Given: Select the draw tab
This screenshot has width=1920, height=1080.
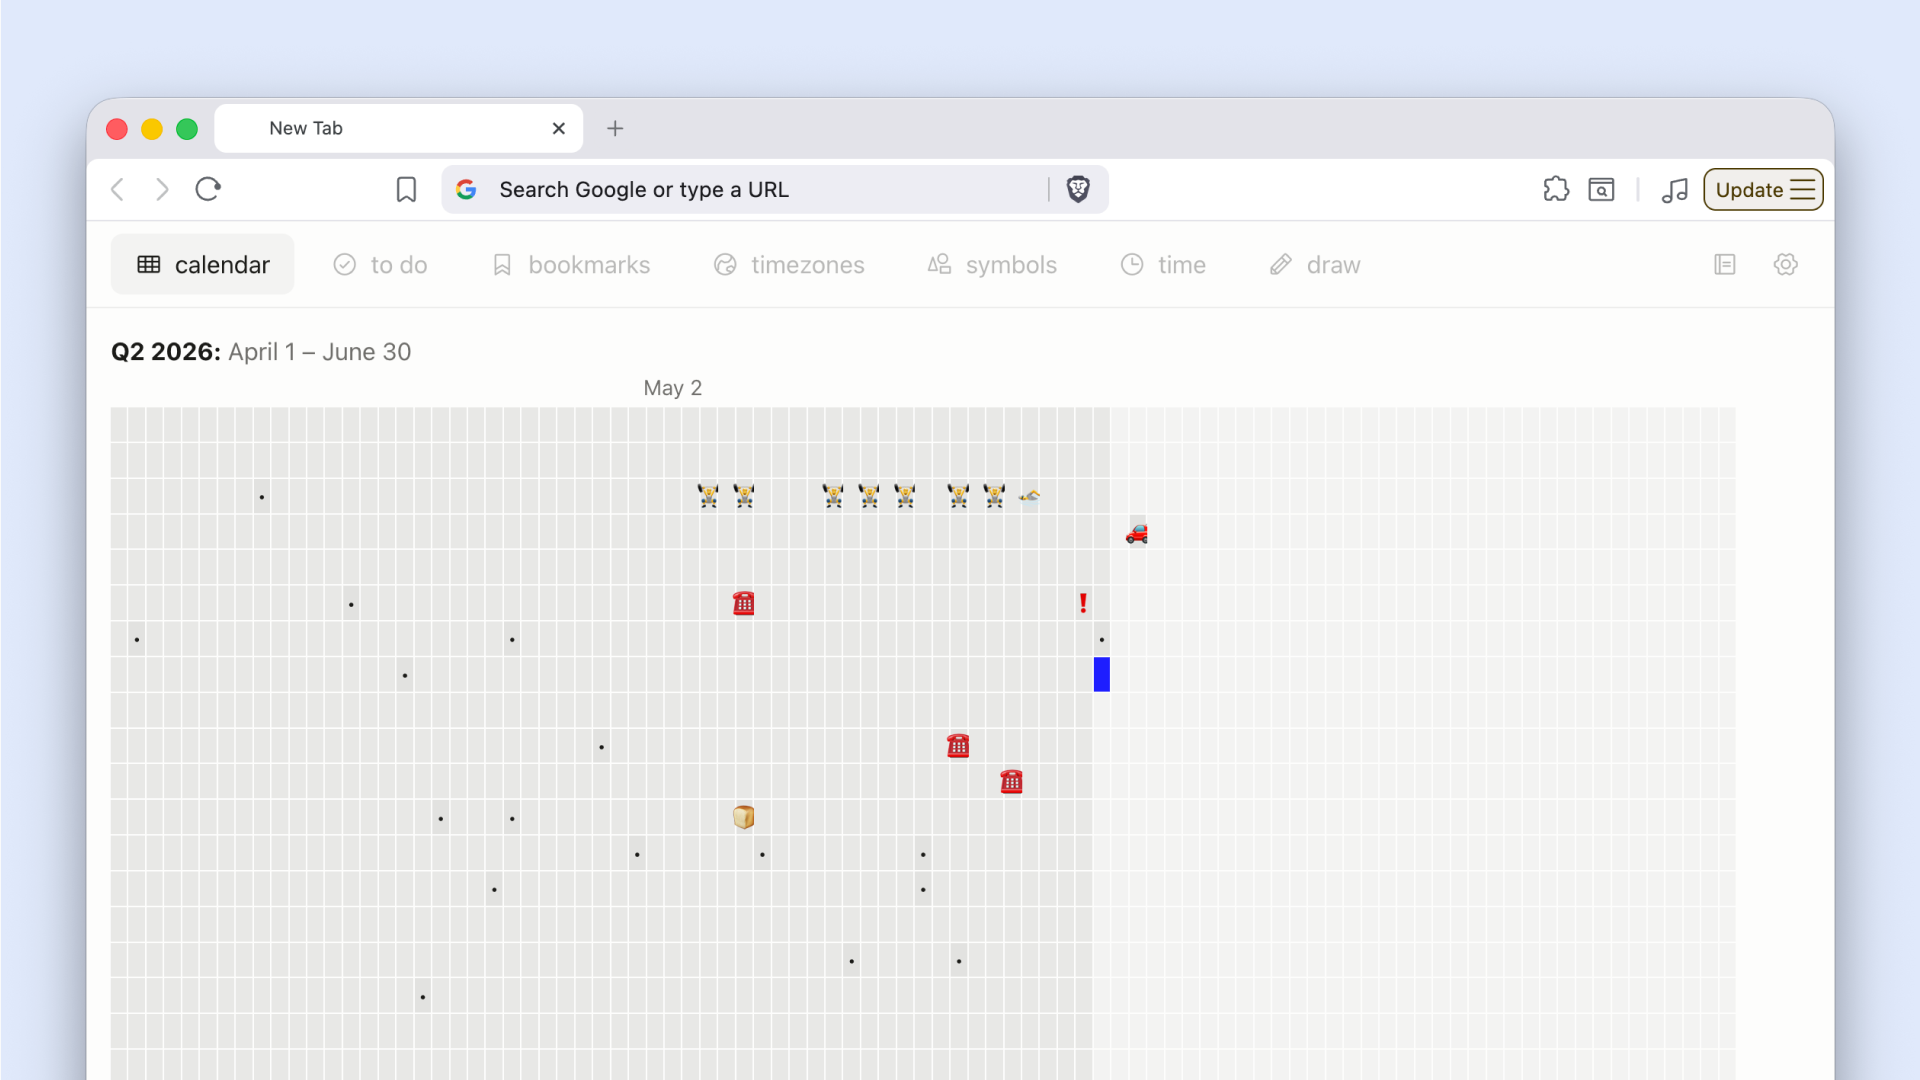Looking at the screenshot, I should coord(1315,264).
